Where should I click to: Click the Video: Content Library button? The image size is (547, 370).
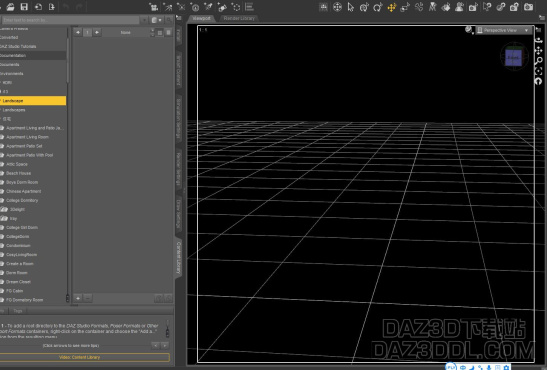(80, 357)
